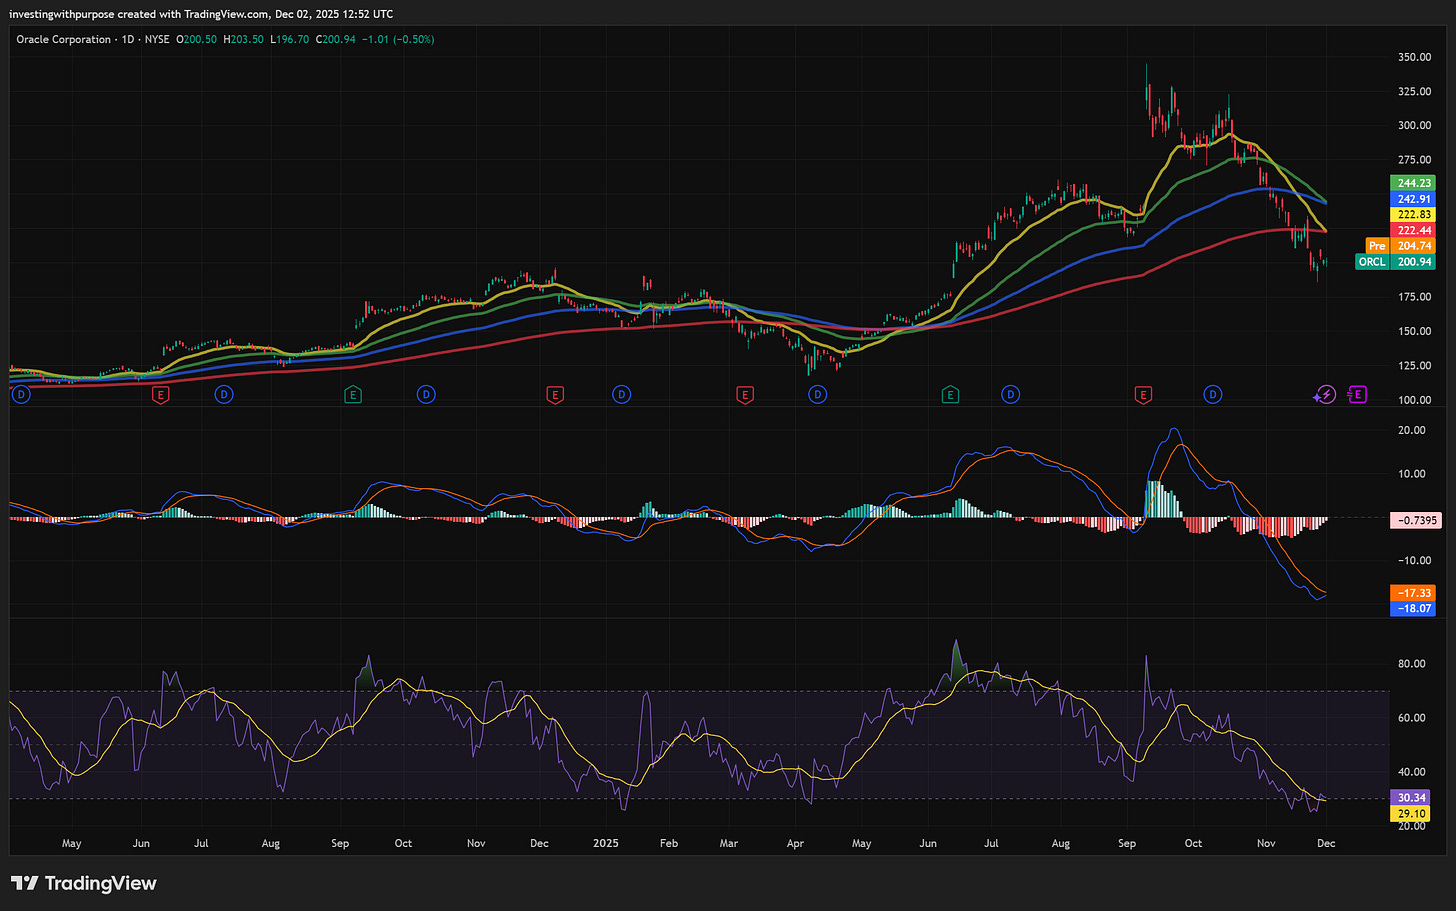Click the 2025 year label on time axis
This screenshot has height=911, width=1456.
click(x=605, y=843)
